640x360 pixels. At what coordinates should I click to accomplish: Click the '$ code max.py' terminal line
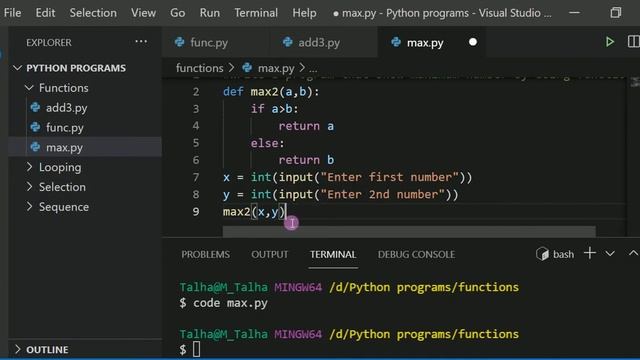click(224, 303)
